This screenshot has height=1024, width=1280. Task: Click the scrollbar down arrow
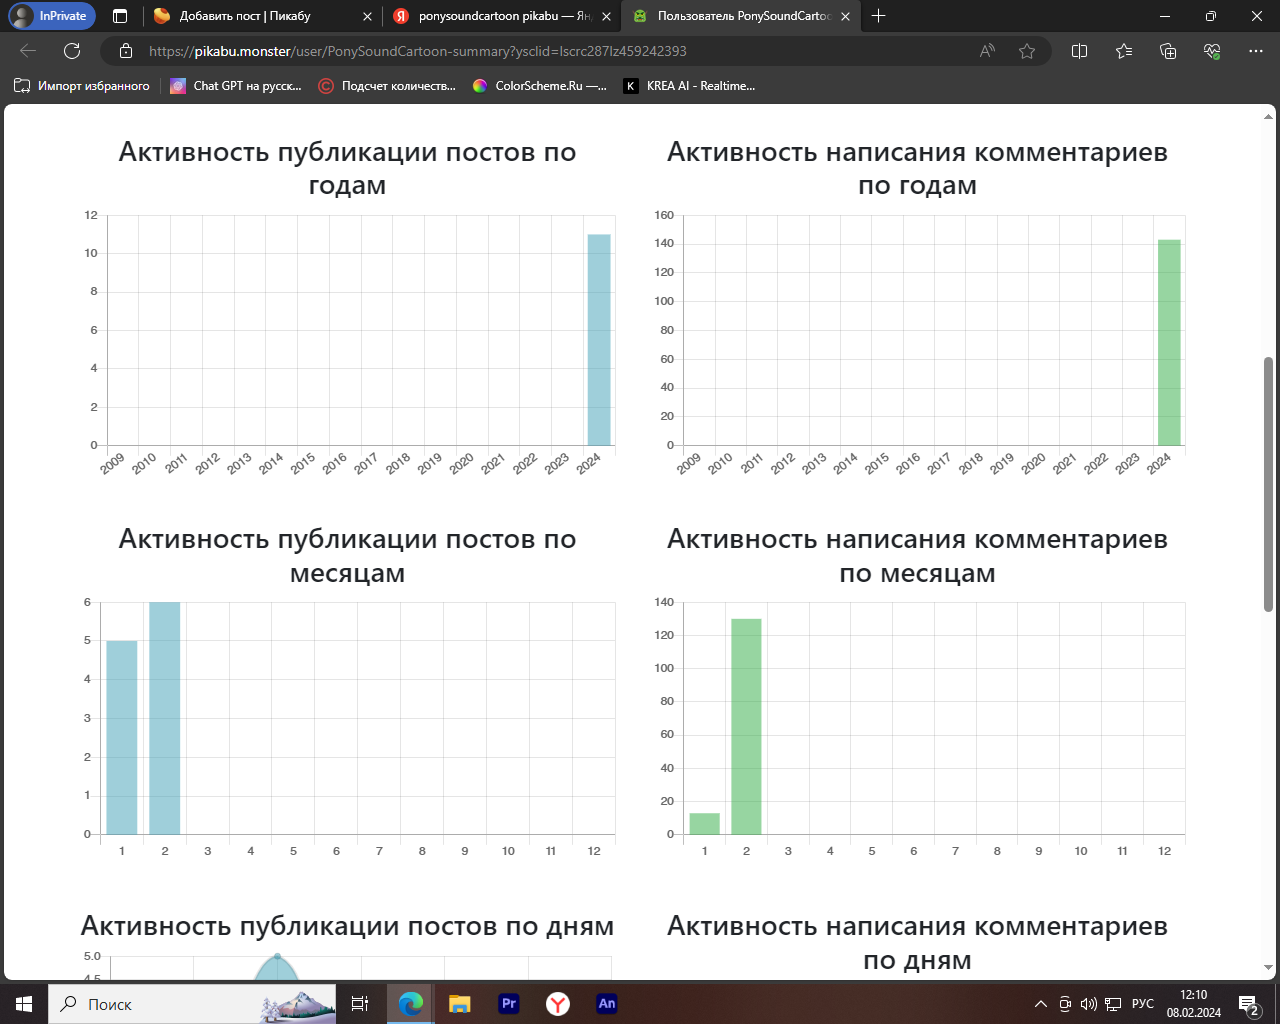[x=1269, y=968]
